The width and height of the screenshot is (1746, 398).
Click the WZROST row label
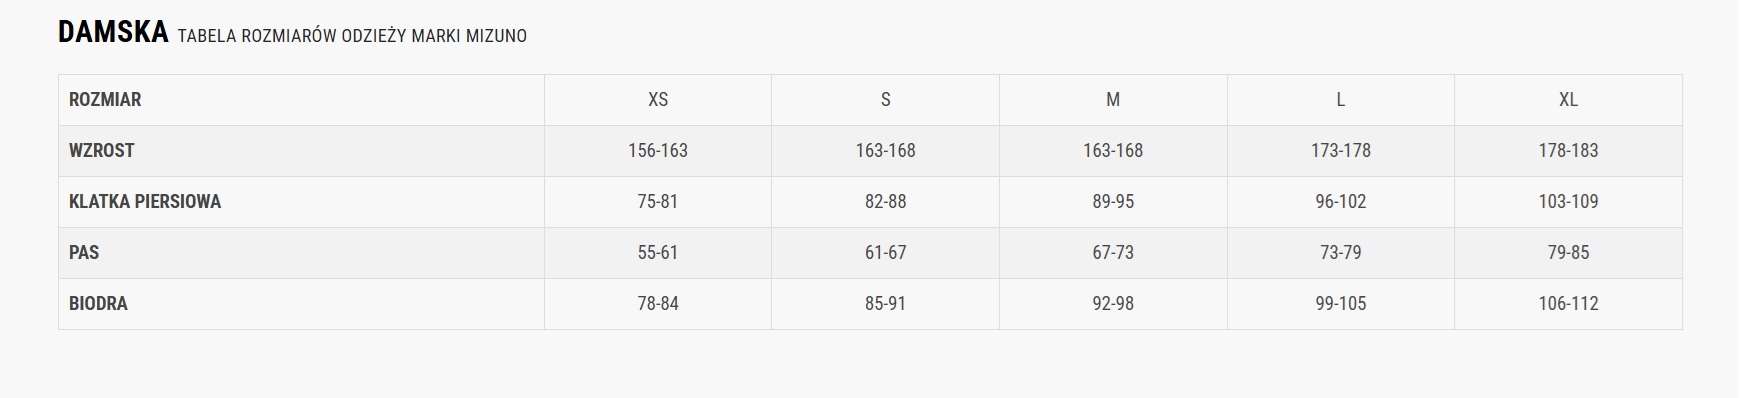click(x=101, y=151)
